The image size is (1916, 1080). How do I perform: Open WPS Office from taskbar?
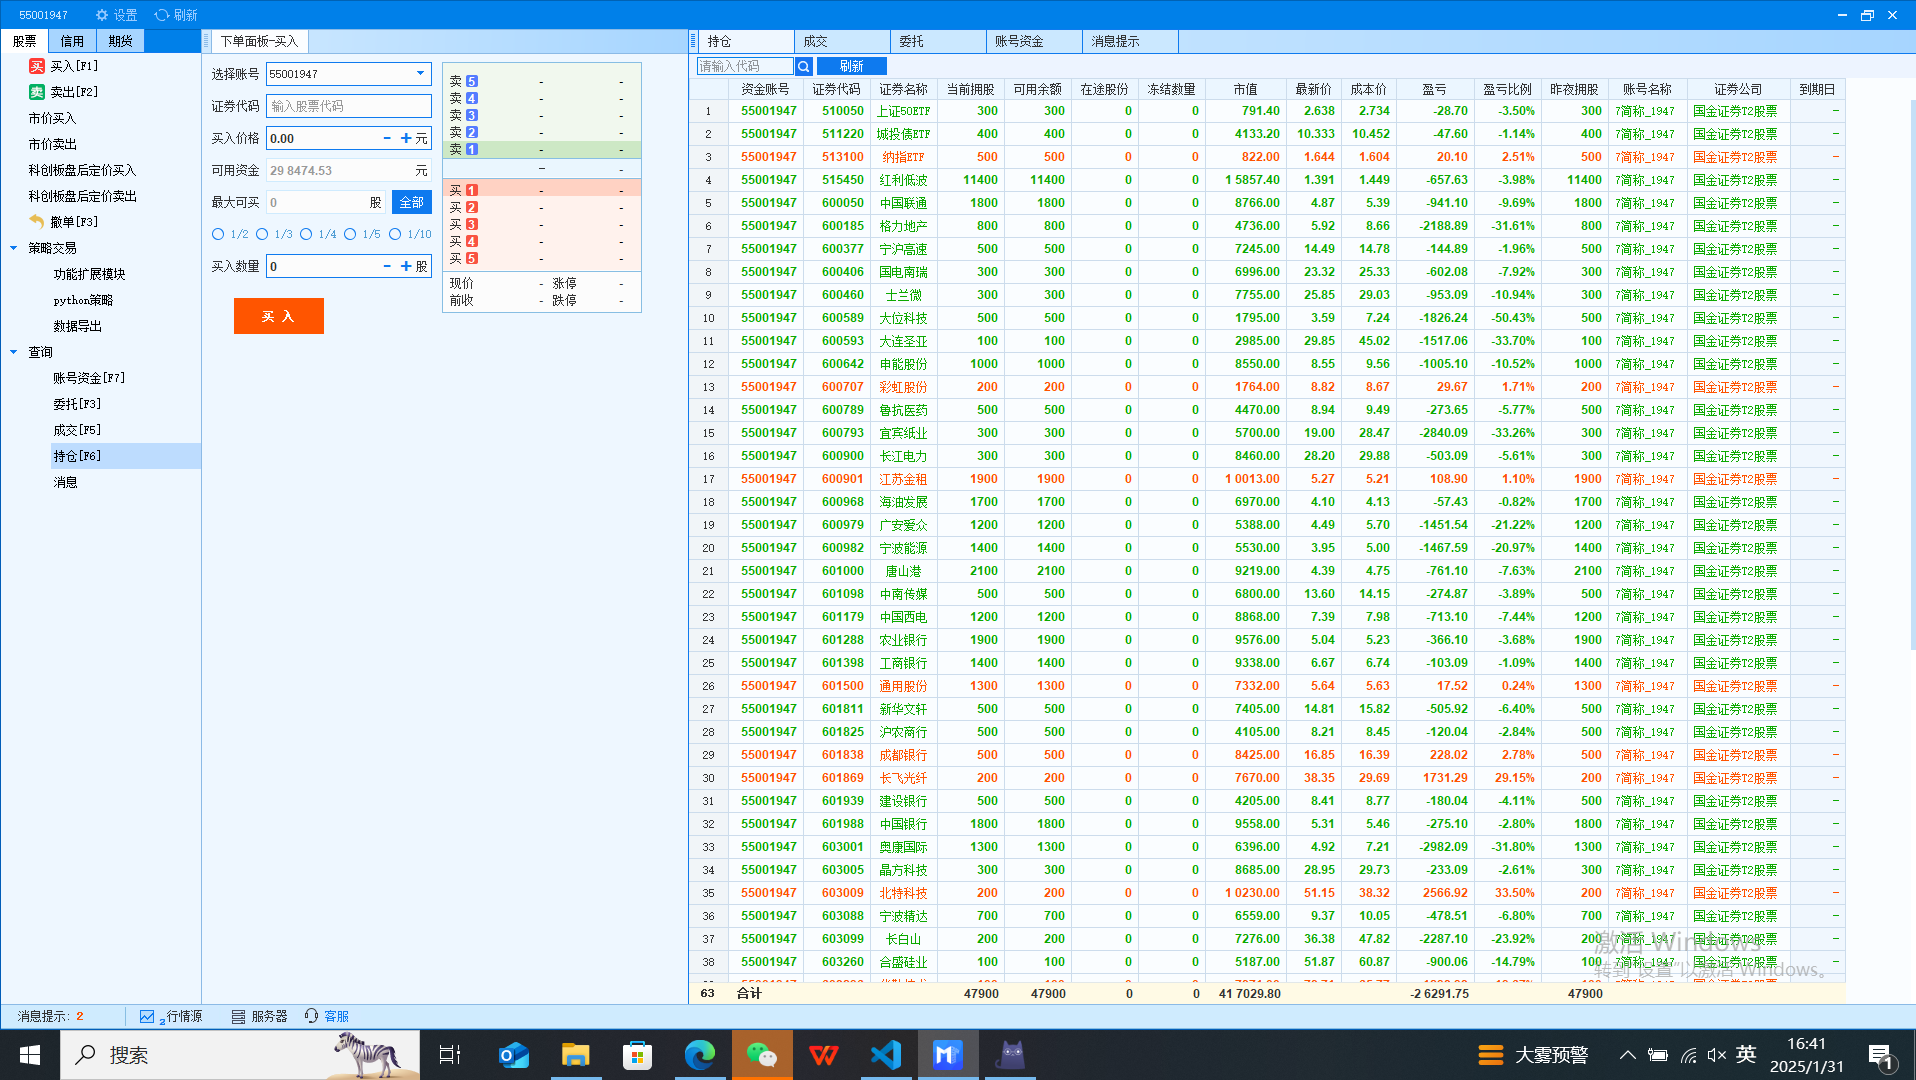pyautogui.click(x=824, y=1055)
